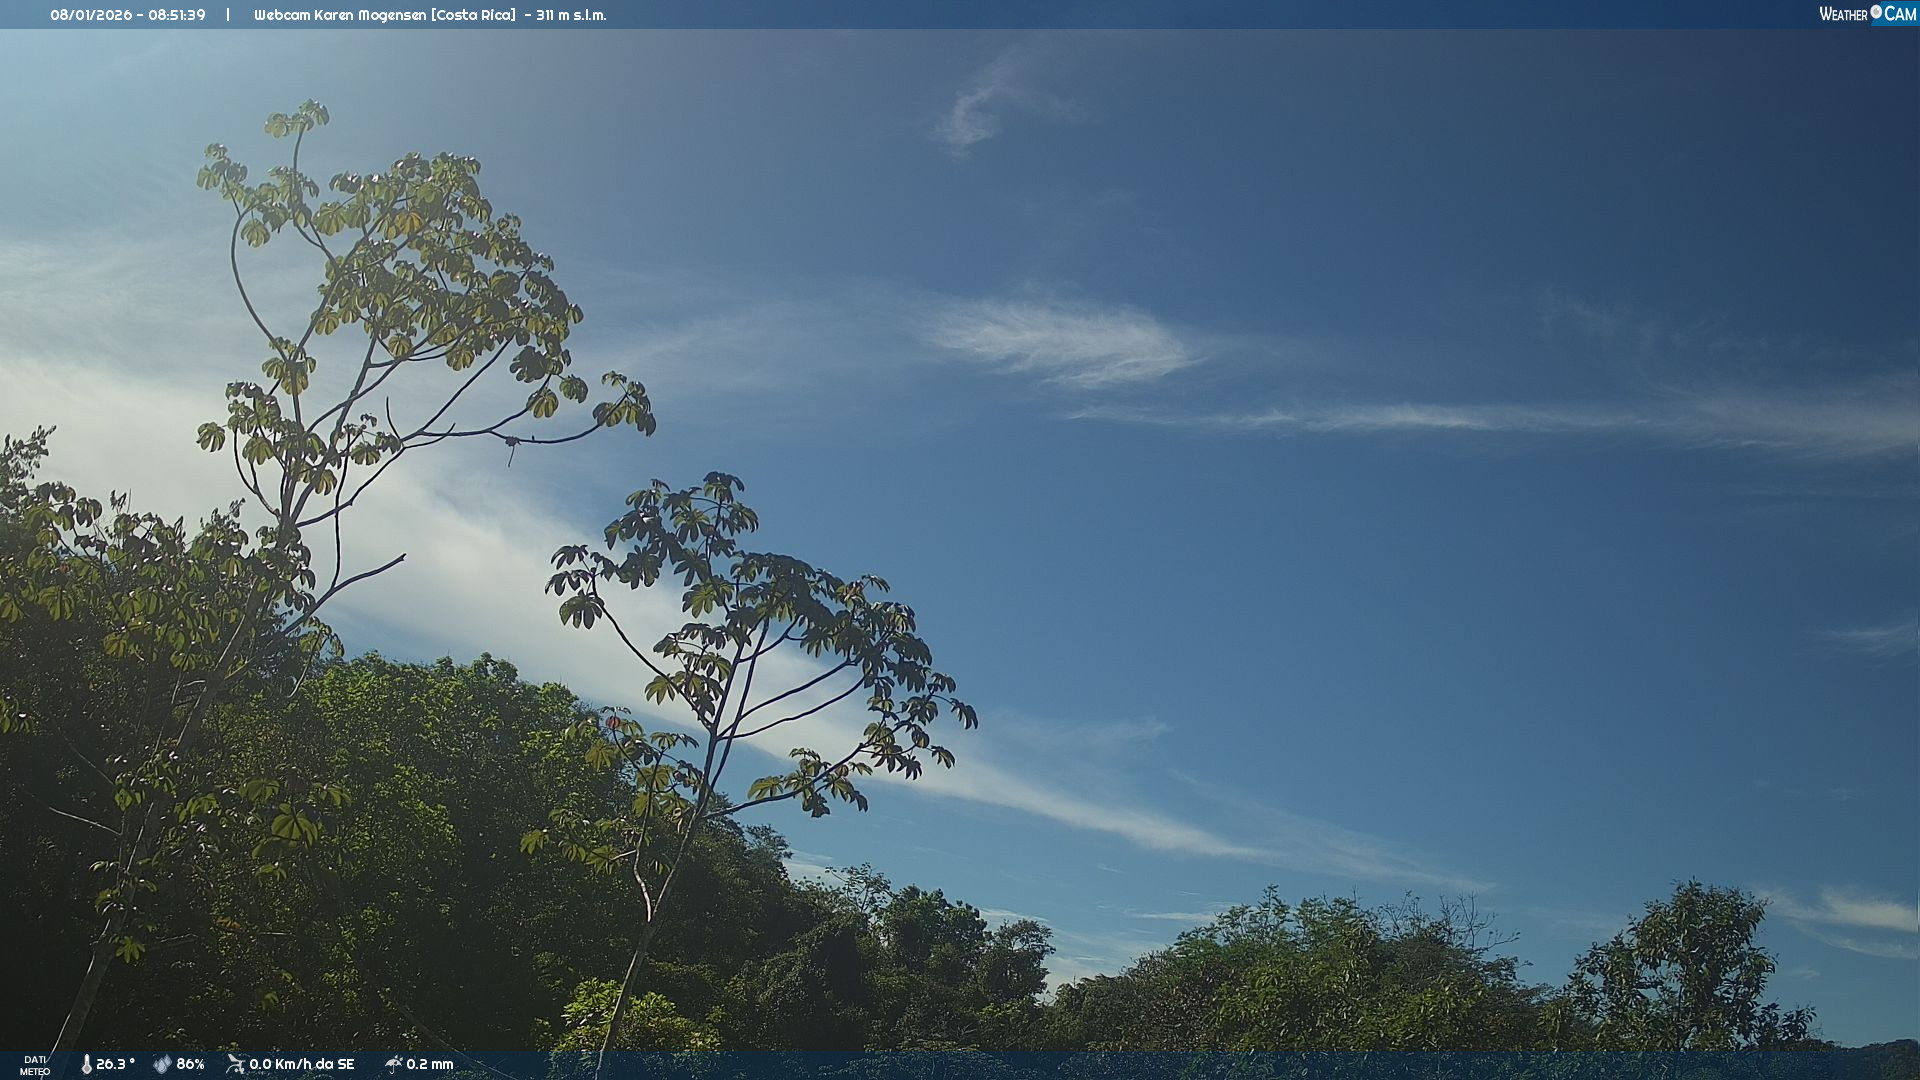Click Webcam Karen Mogensen title text
The width and height of the screenshot is (1920, 1080).
point(340,15)
